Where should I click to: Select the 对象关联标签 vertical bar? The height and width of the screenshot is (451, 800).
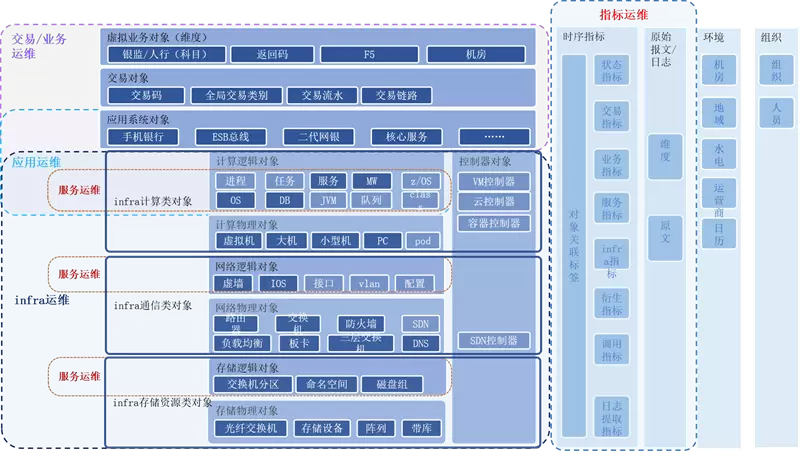tap(574, 245)
